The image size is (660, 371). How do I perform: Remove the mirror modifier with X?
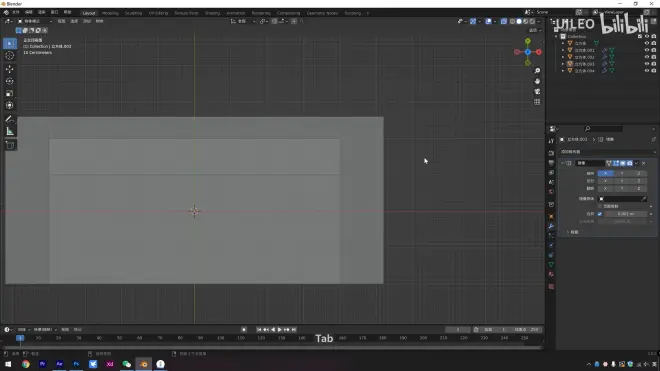coord(644,163)
